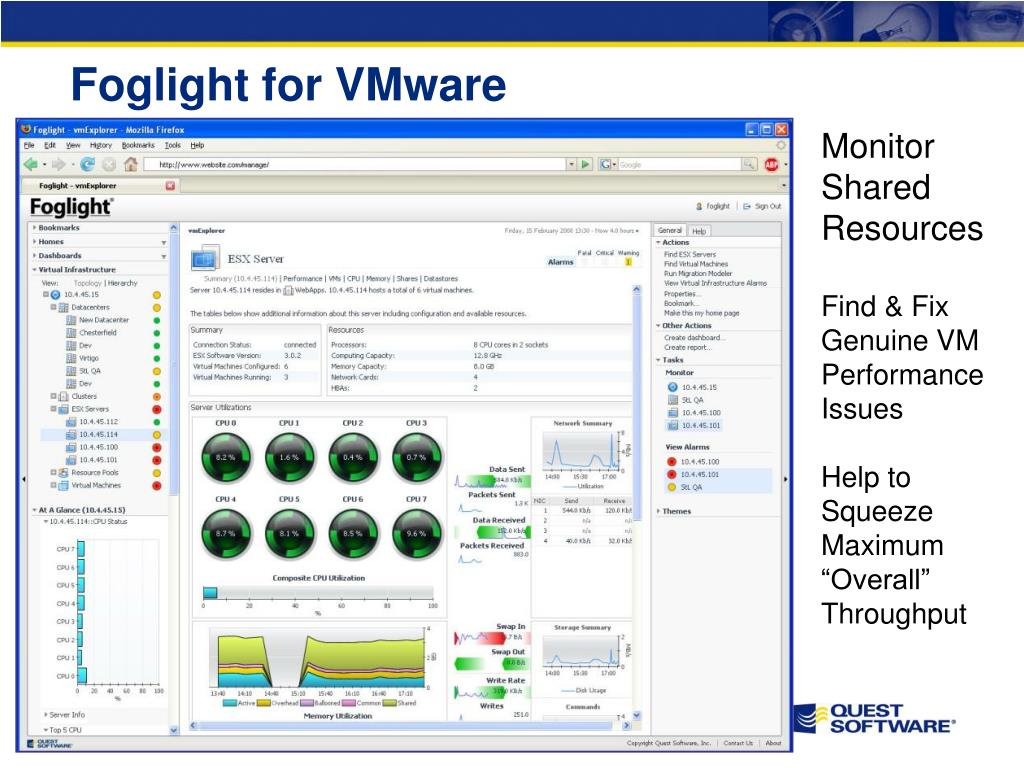Viewport: 1024px width, 768px height.
Task: Click the ESX Server monitor icon
Action: tap(205, 259)
